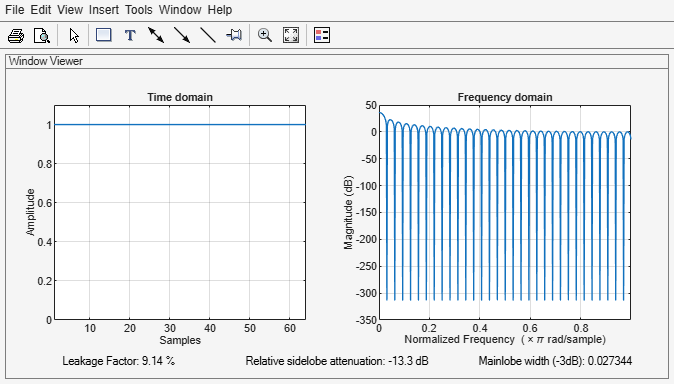Click the Leakage Factor 9.14 % text
The width and height of the screenshot is (674, 384).
coord(119,361)
